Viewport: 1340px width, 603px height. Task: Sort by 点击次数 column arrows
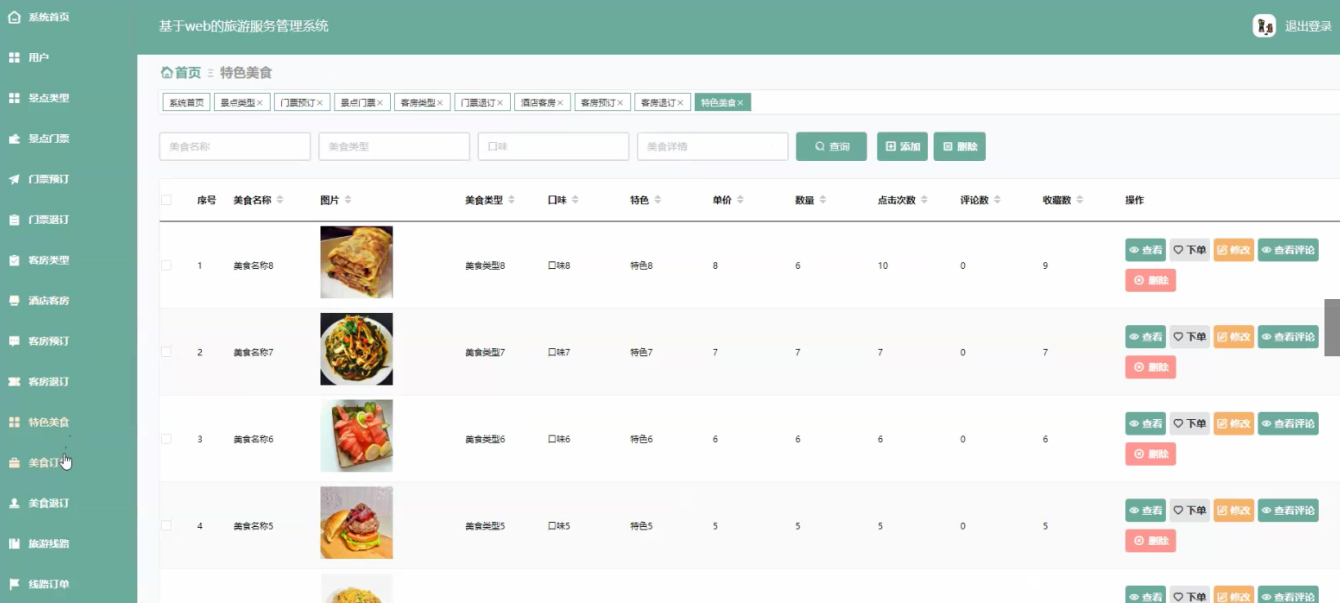click(x=925, y=200)
